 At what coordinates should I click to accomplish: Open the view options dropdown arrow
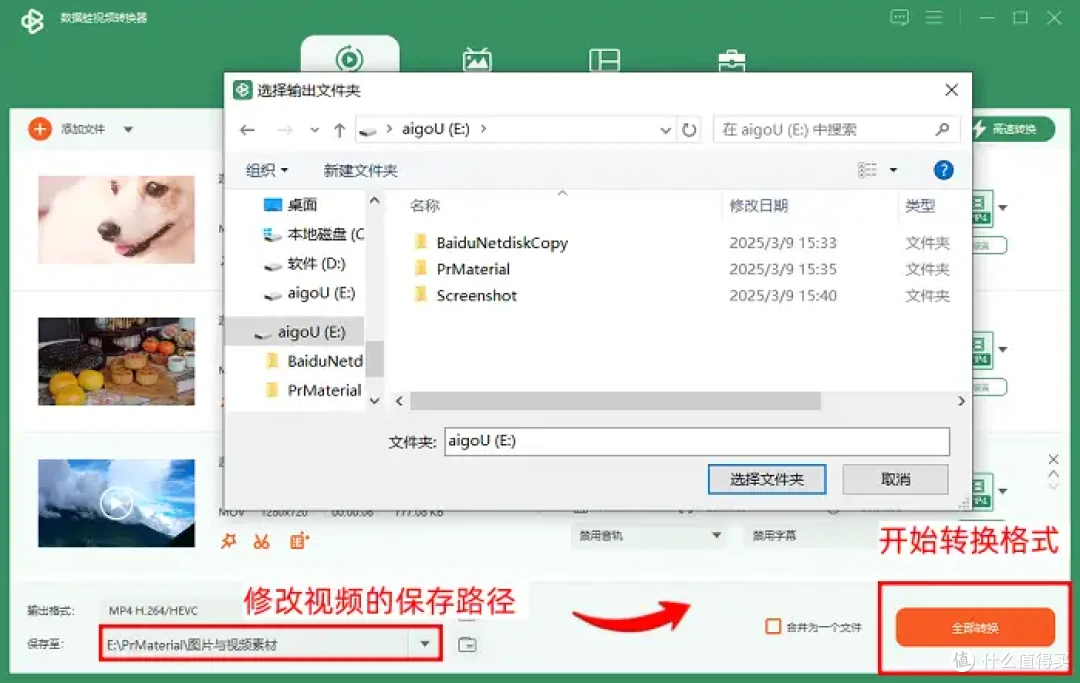[x=893, y=170]
